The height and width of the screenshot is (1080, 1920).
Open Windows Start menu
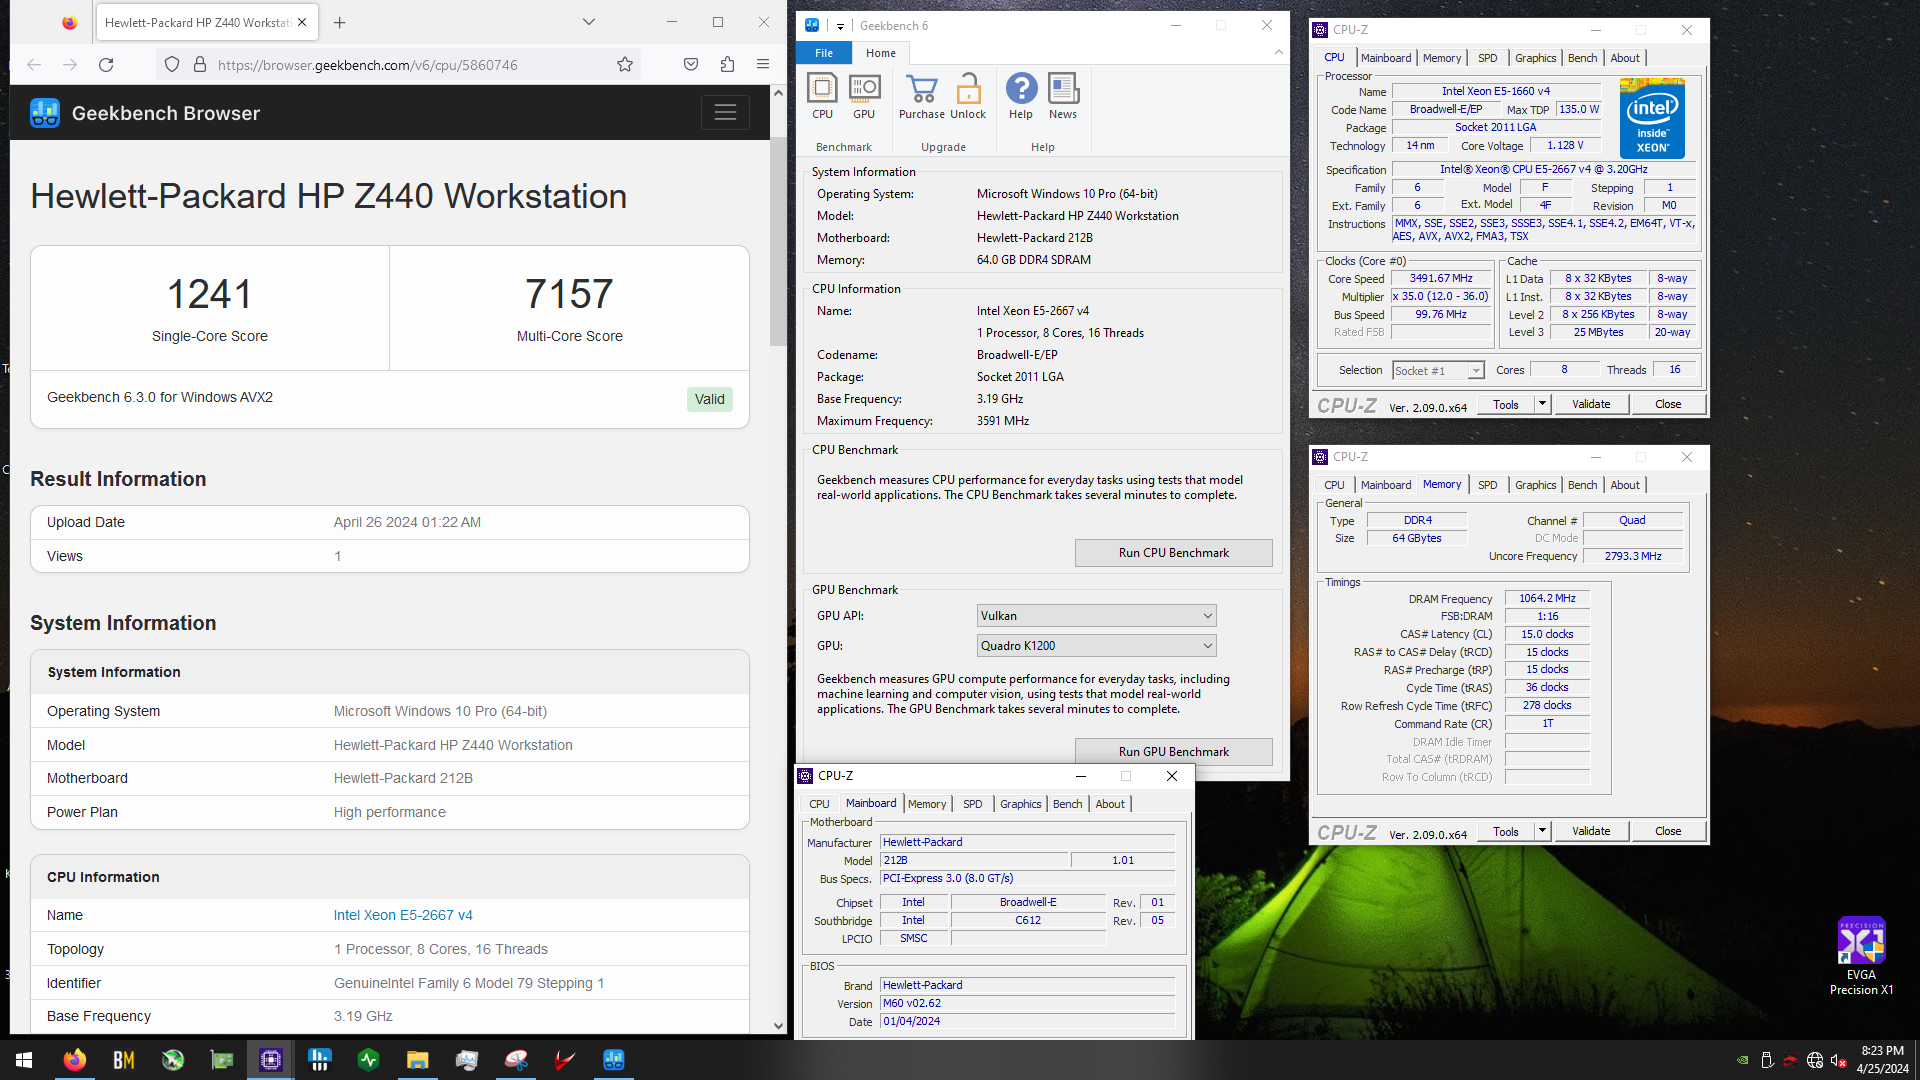point(24,1060)
